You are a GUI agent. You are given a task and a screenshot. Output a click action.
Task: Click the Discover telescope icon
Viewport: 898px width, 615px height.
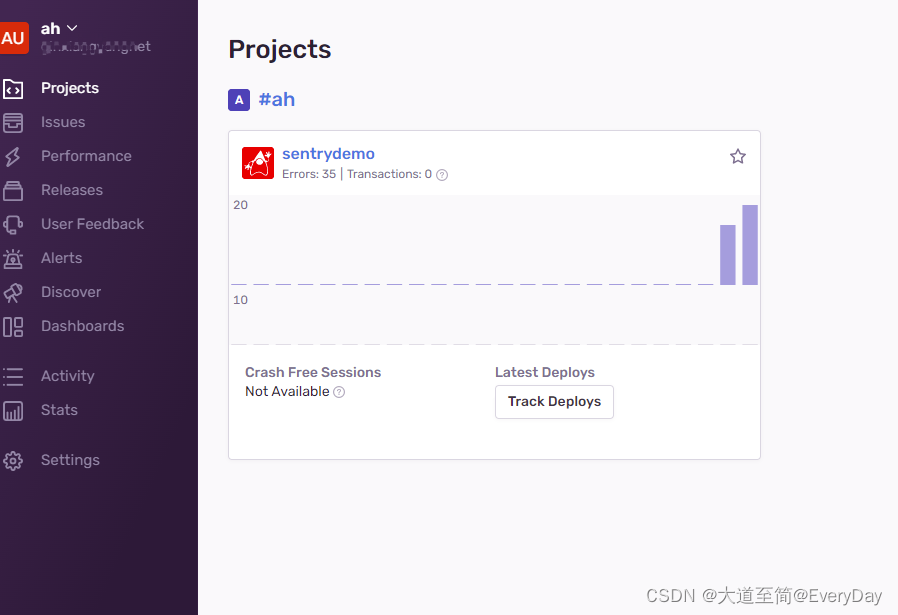pos(13,293)
